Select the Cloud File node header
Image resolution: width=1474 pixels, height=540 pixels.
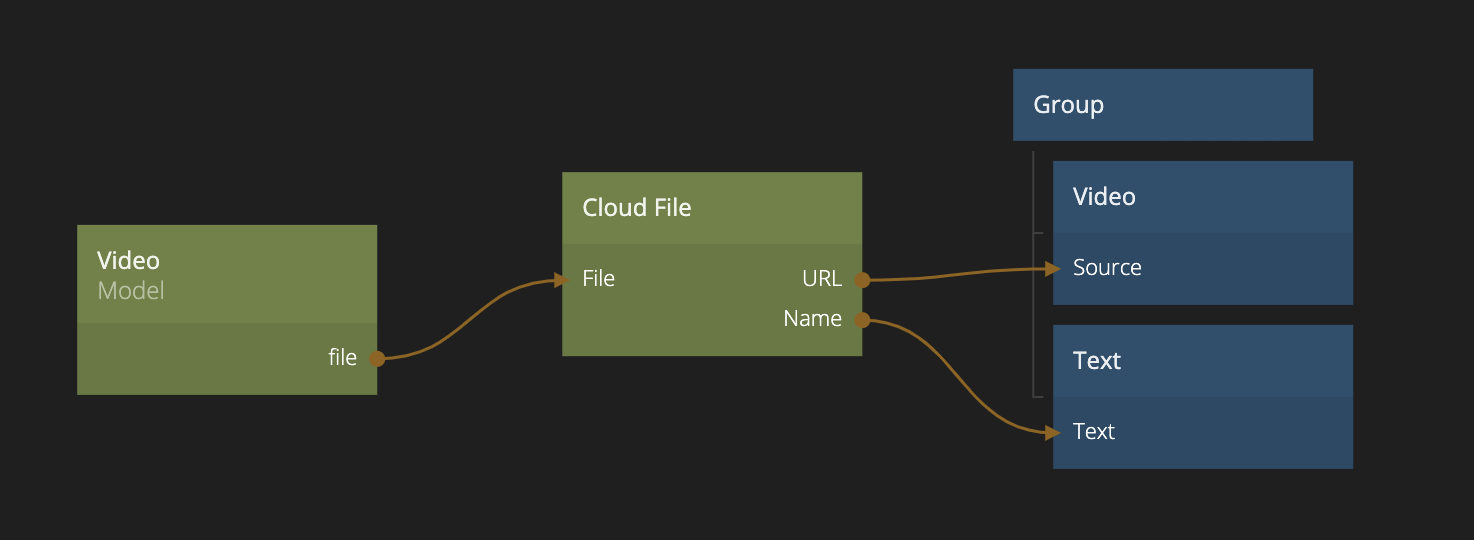(x=711, y=208)
